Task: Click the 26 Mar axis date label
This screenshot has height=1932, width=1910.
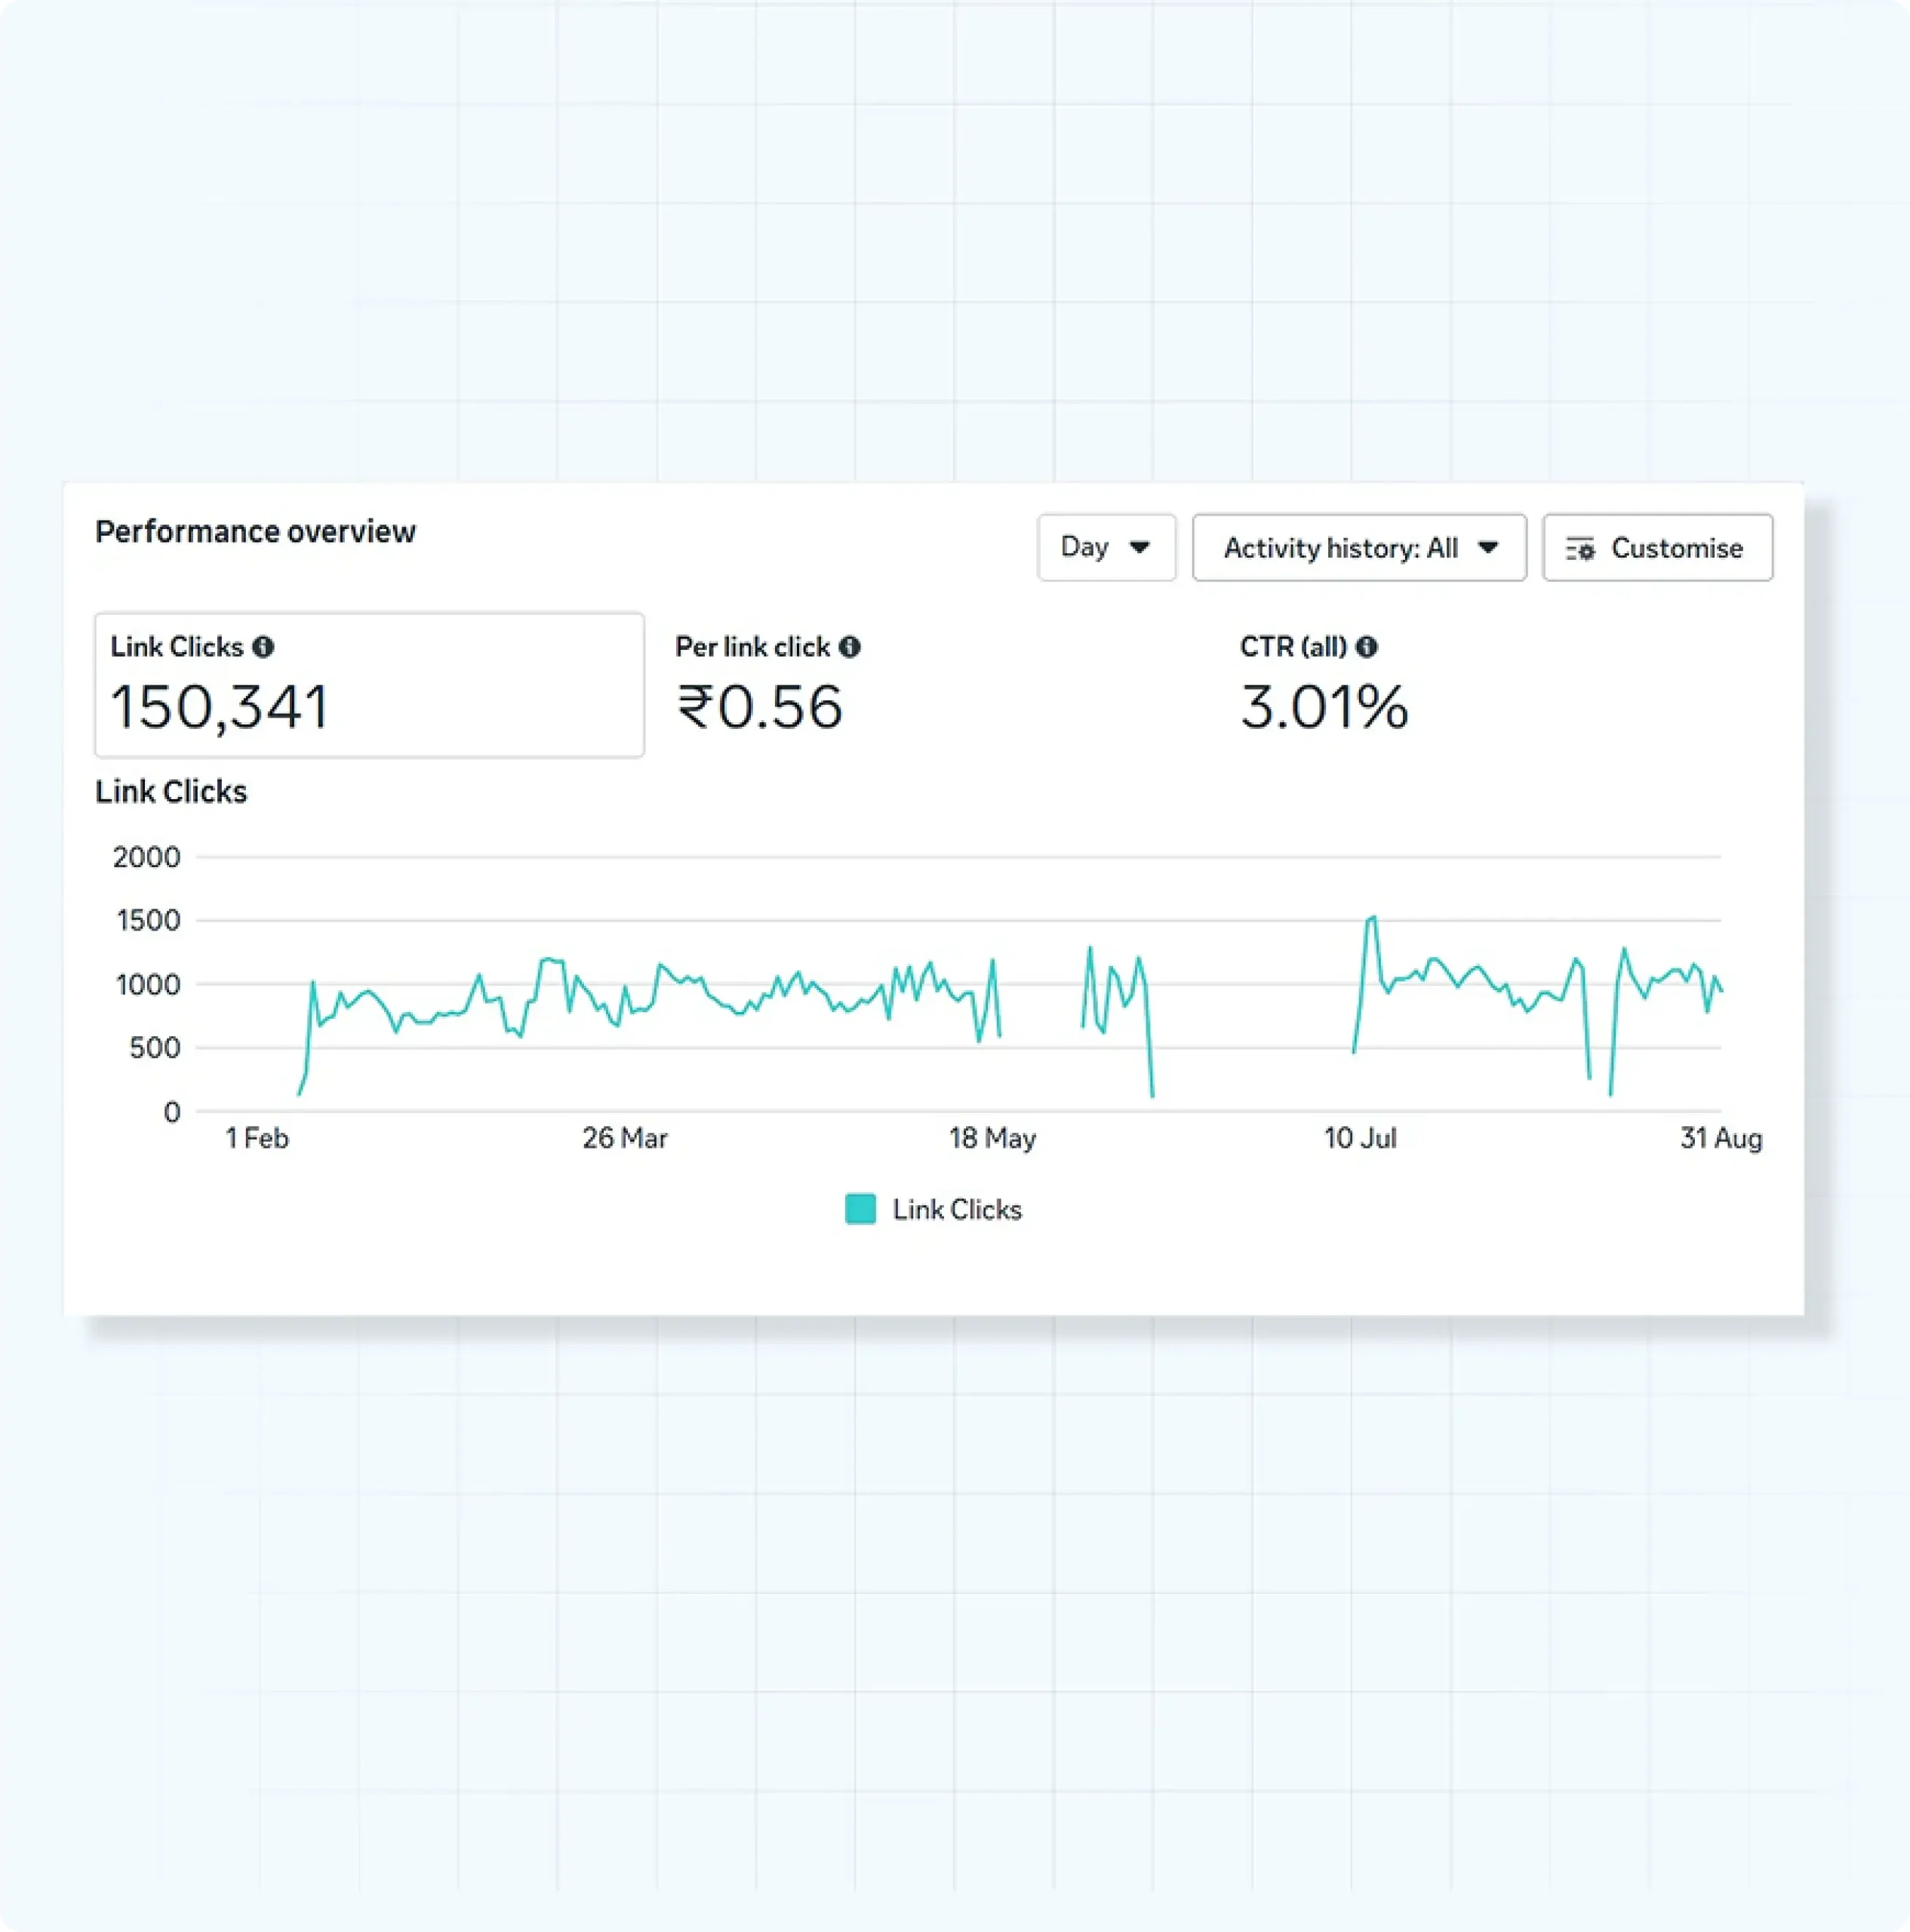Action: [x=625, y=1138]
